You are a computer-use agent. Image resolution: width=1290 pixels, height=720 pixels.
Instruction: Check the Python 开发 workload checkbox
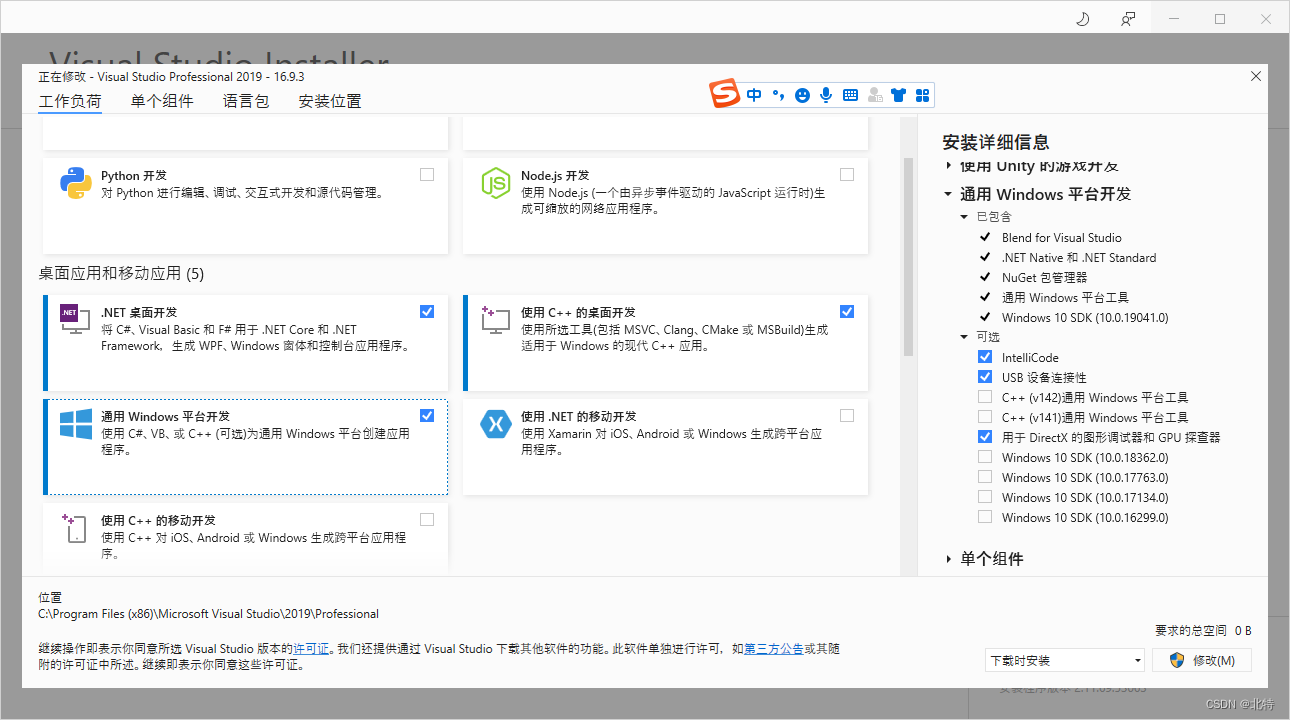427,175
